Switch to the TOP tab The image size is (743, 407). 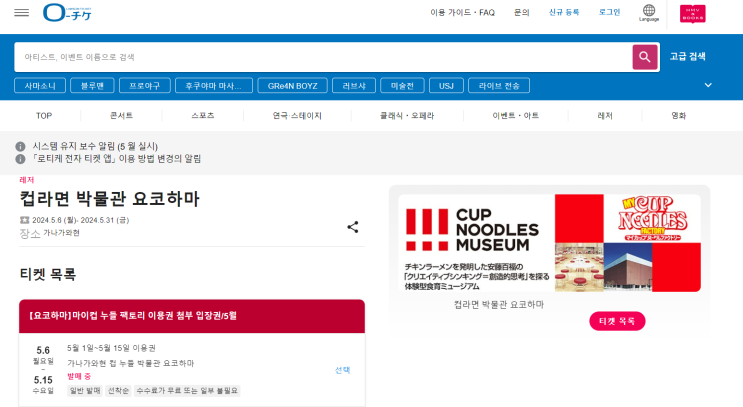tap(44, 116)
